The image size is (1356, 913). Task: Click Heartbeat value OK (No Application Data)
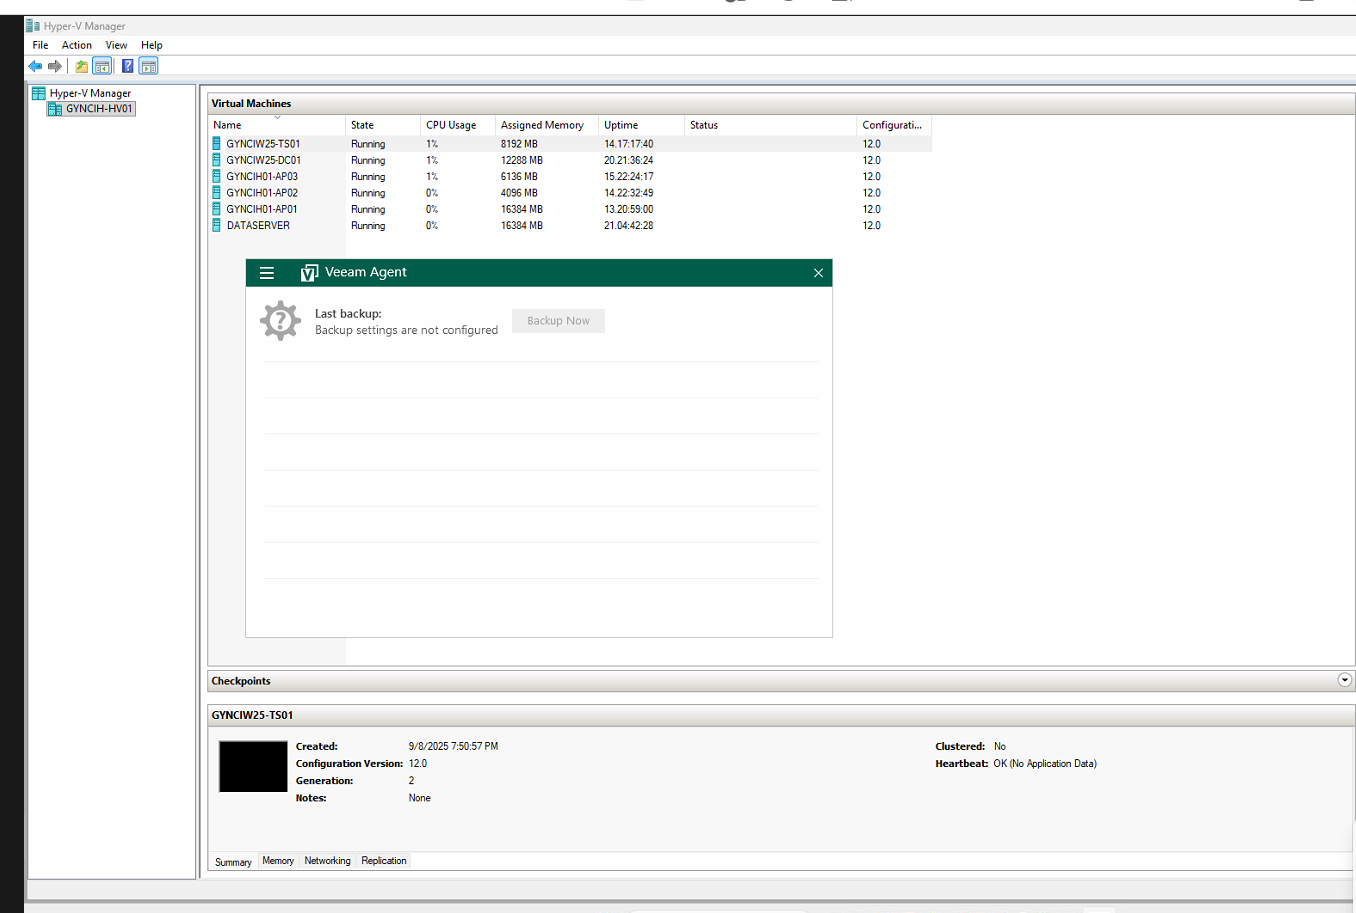pos(1045,763)
